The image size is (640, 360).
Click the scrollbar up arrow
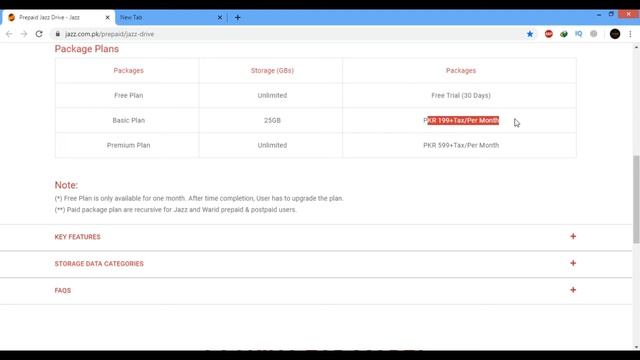[636, 47]
